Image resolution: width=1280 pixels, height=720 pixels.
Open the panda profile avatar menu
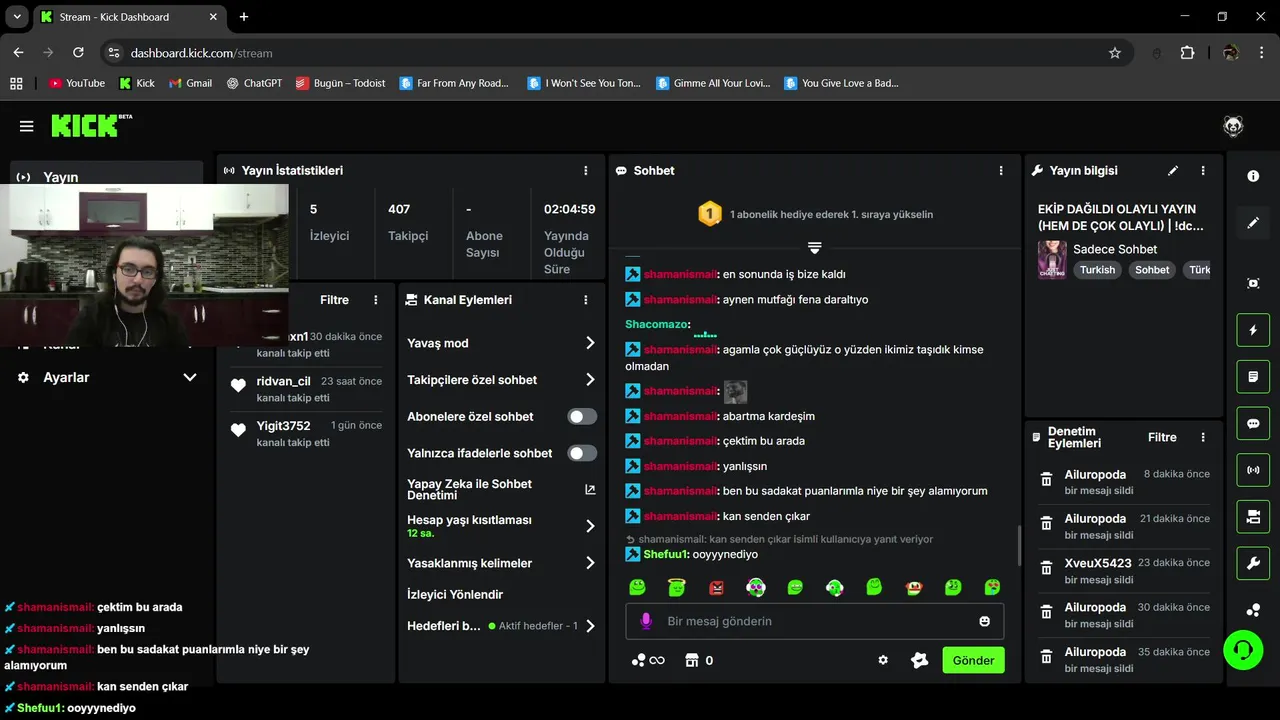(x=1233, y=126)
